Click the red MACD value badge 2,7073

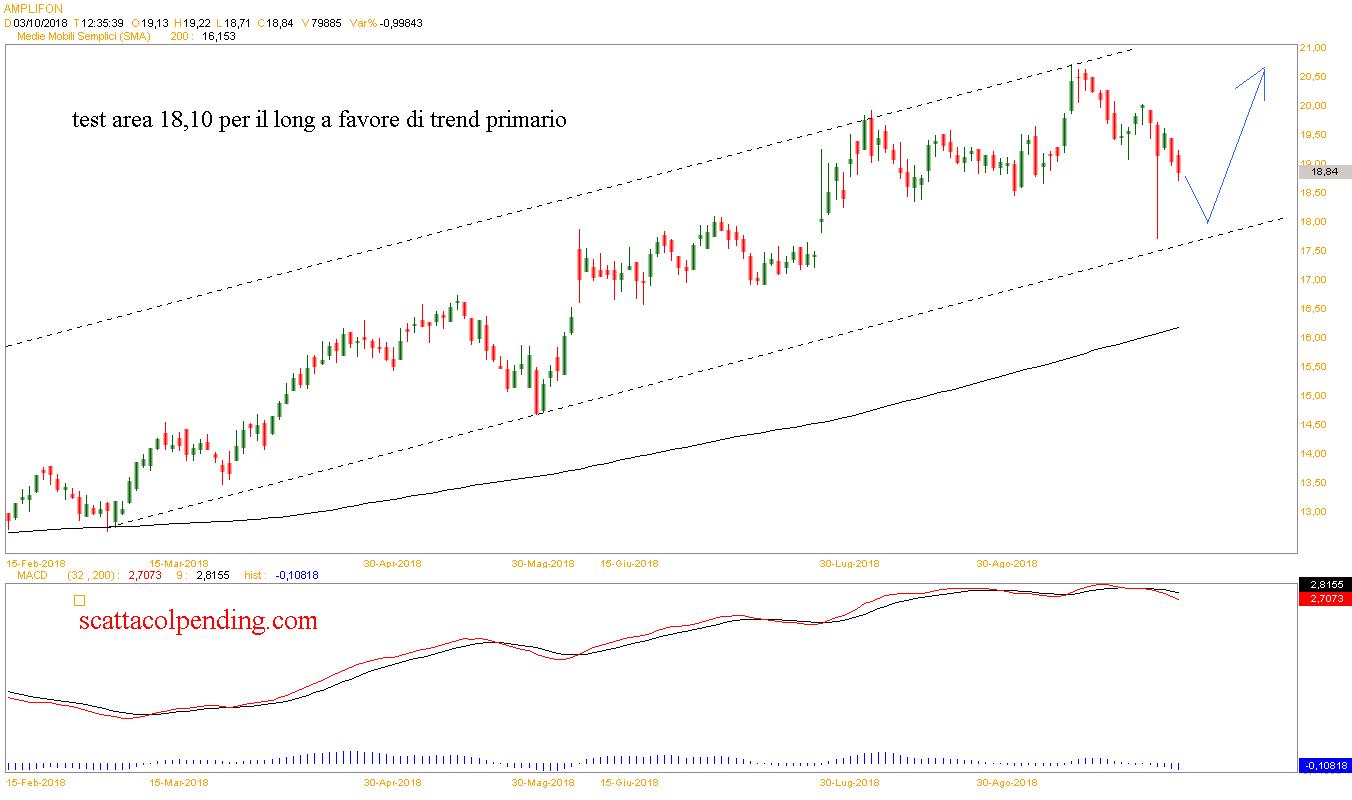[1324, 597]
